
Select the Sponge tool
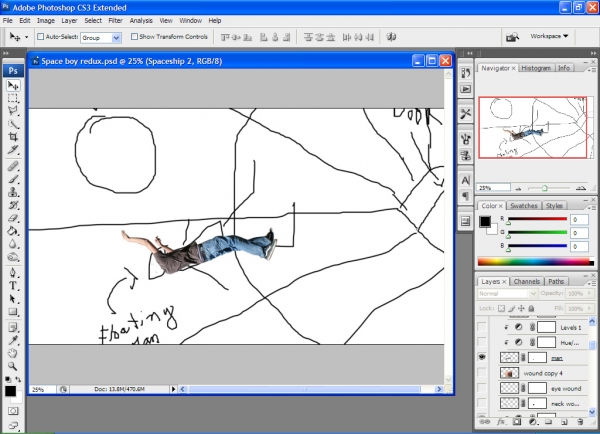coord(13,257)
